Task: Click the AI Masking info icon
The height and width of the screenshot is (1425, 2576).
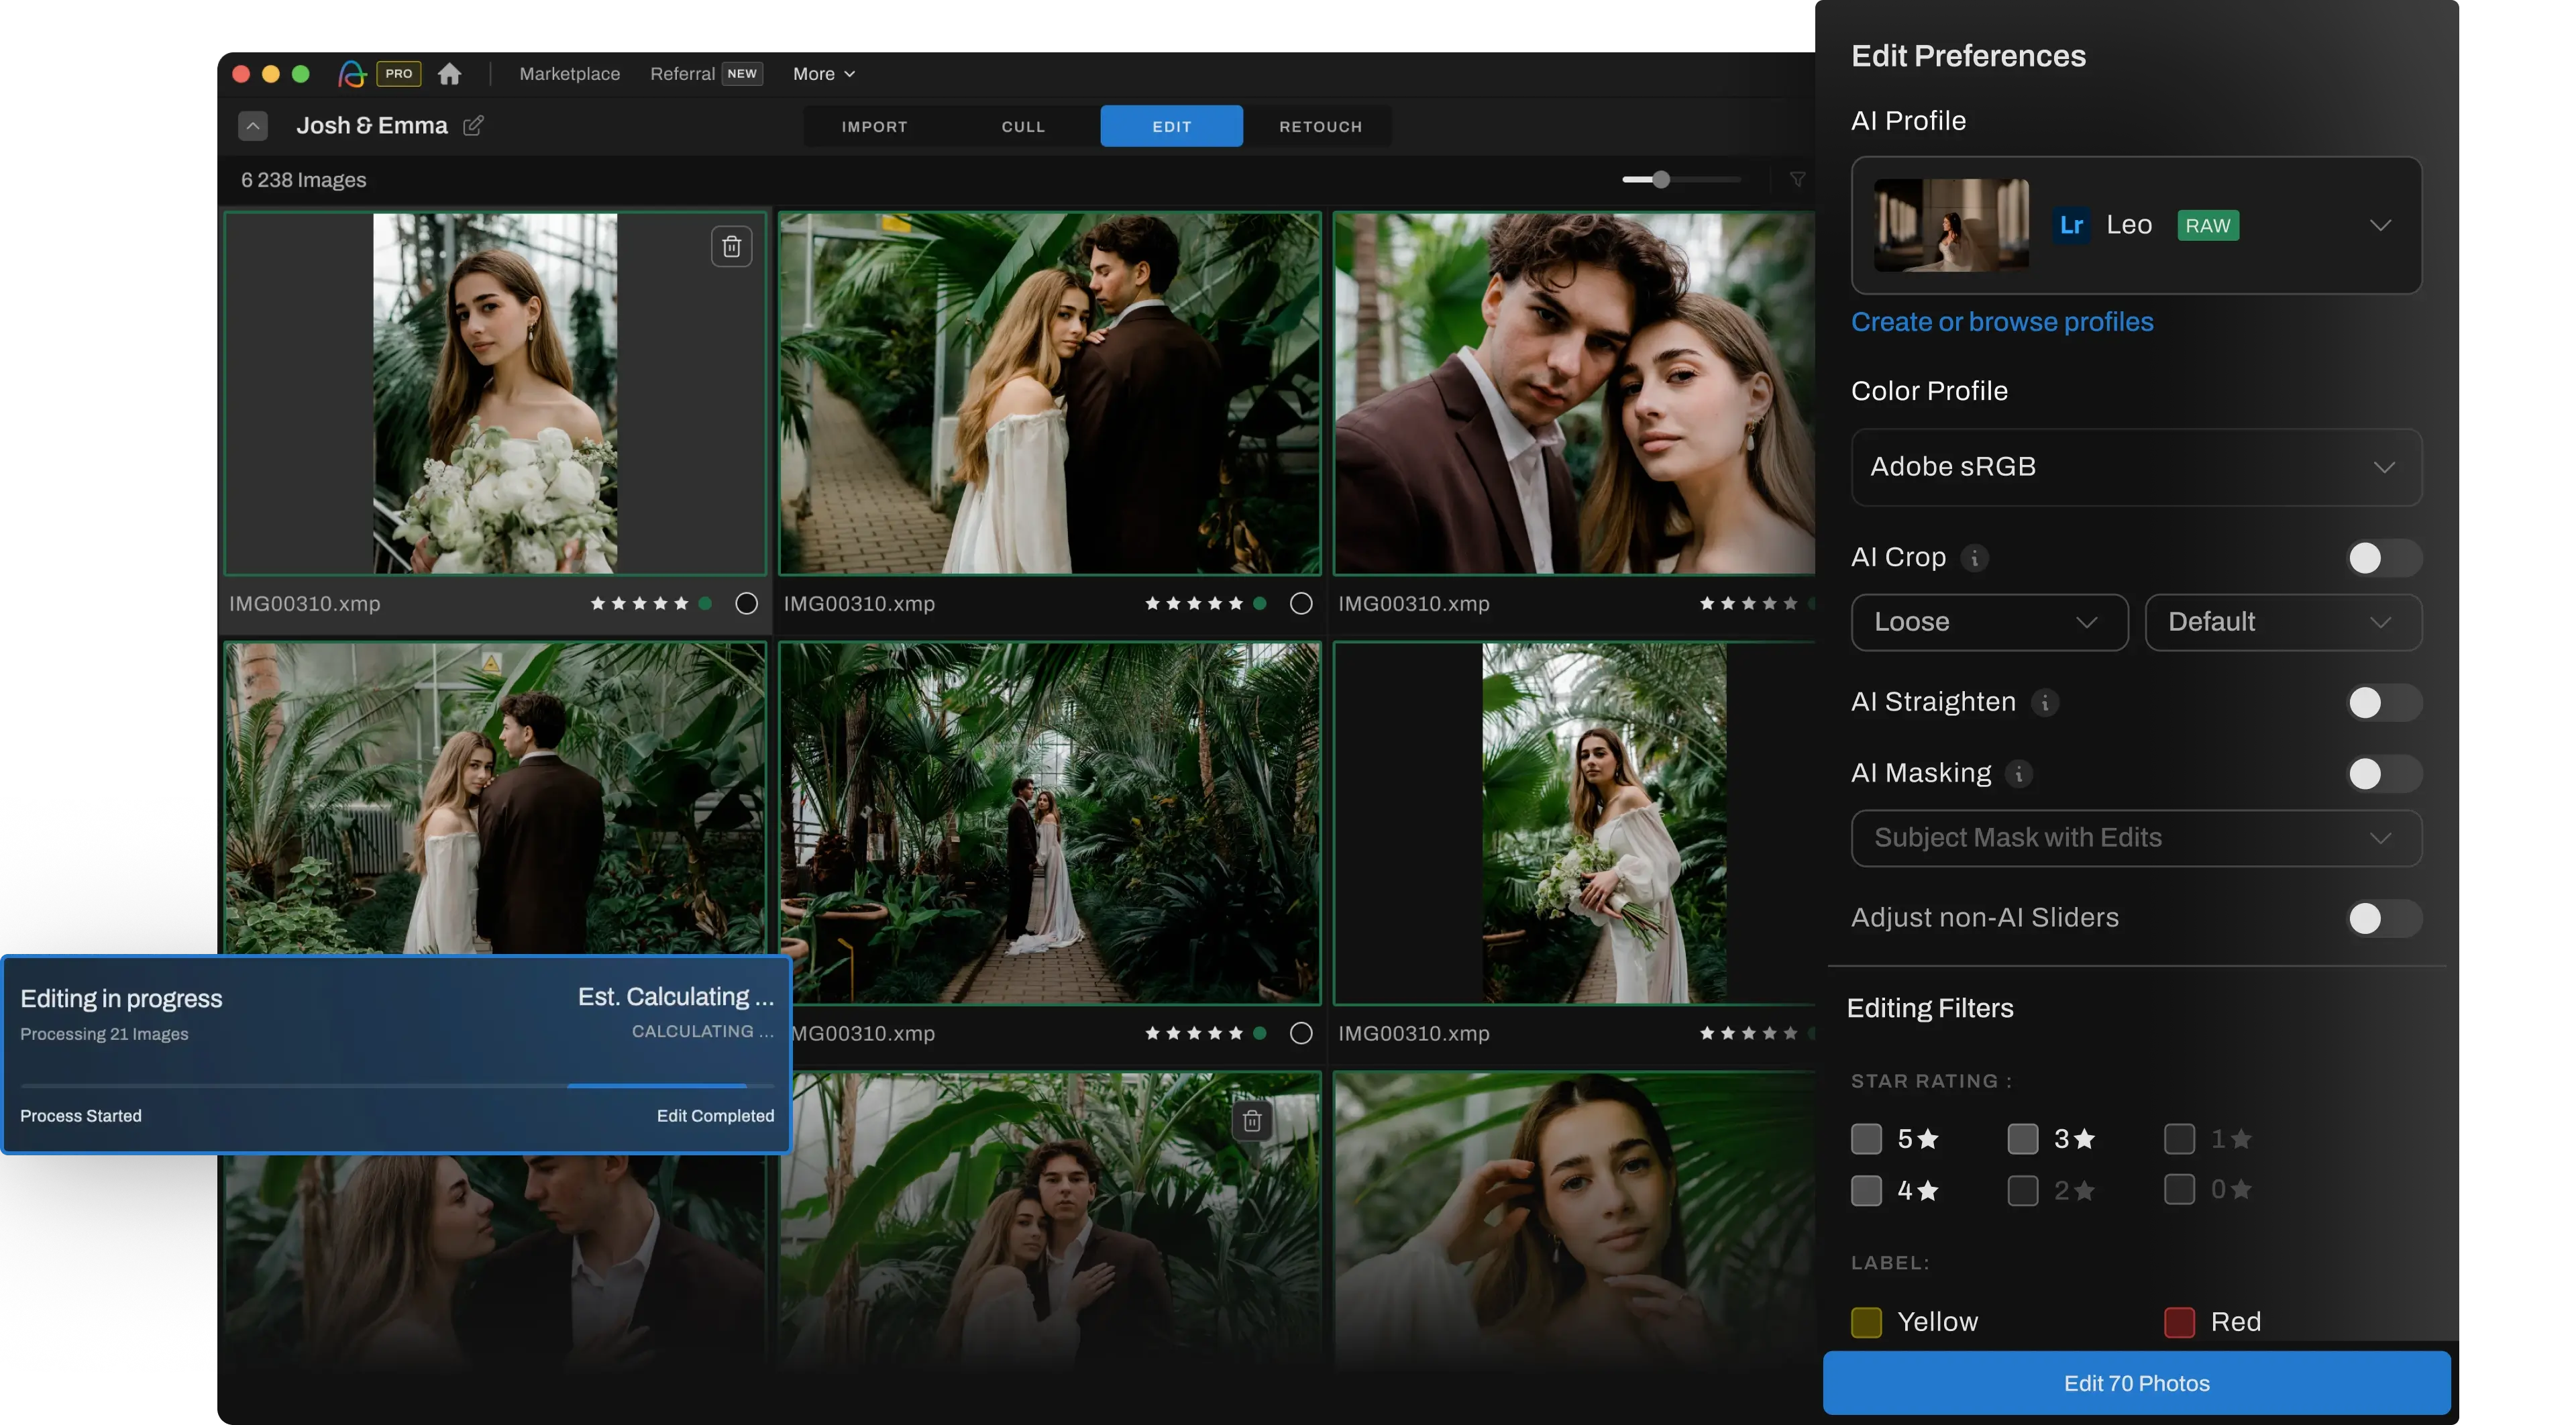Action: [2019, 774]
